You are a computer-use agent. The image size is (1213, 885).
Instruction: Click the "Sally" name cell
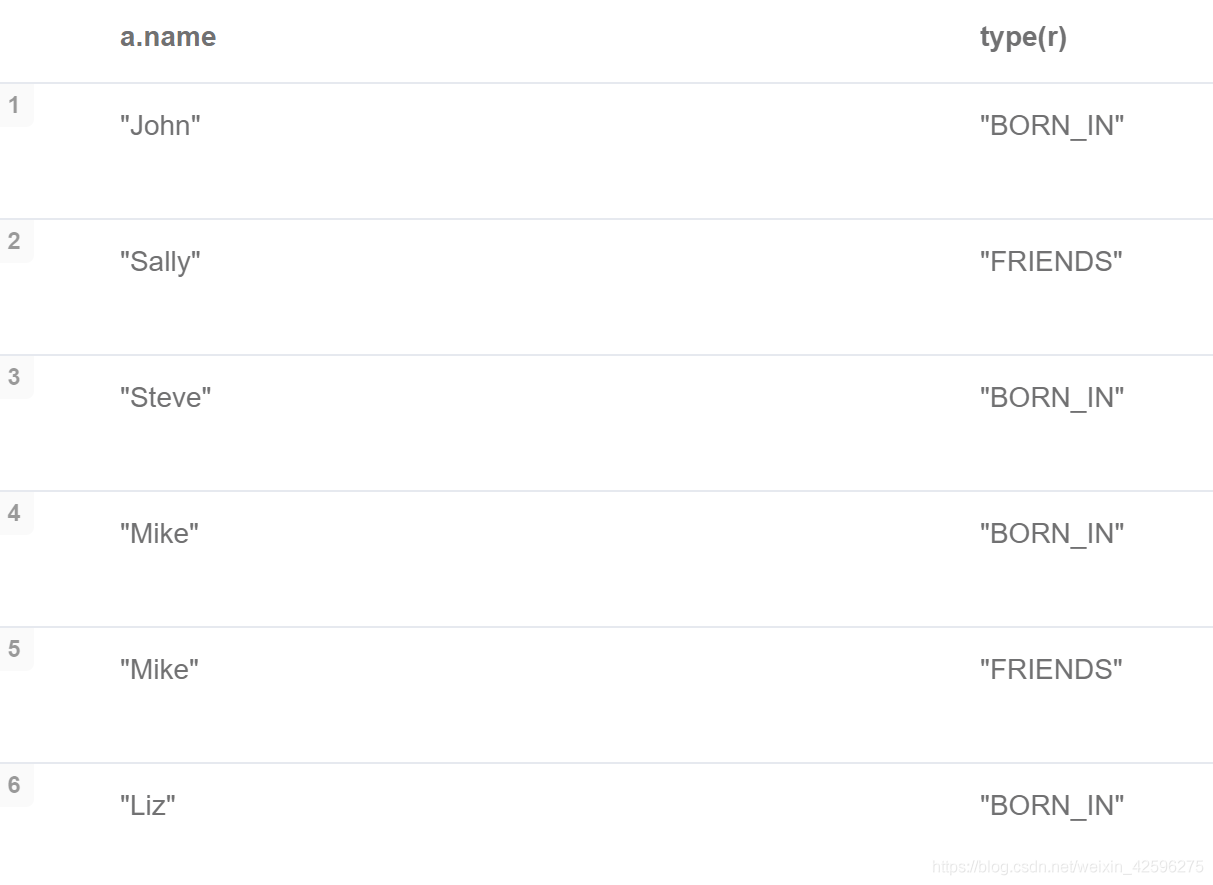click(160, 262)
